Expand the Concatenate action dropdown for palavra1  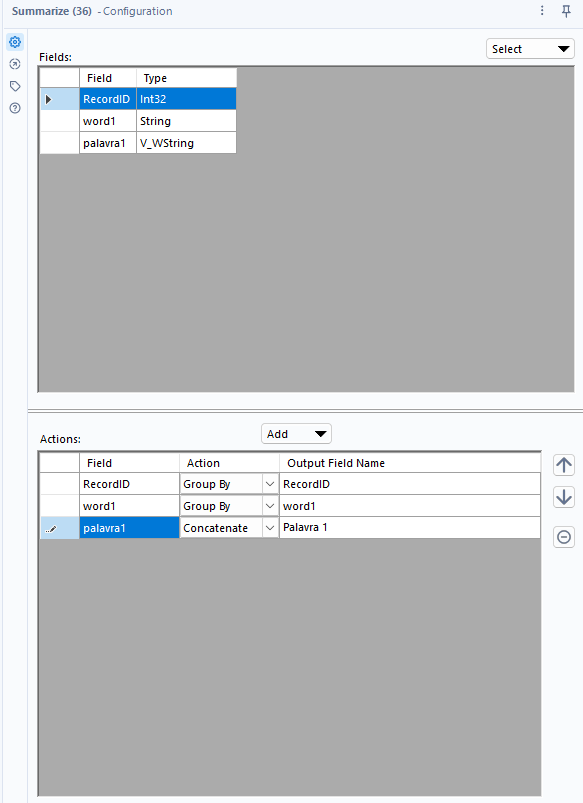pos(269,528)
